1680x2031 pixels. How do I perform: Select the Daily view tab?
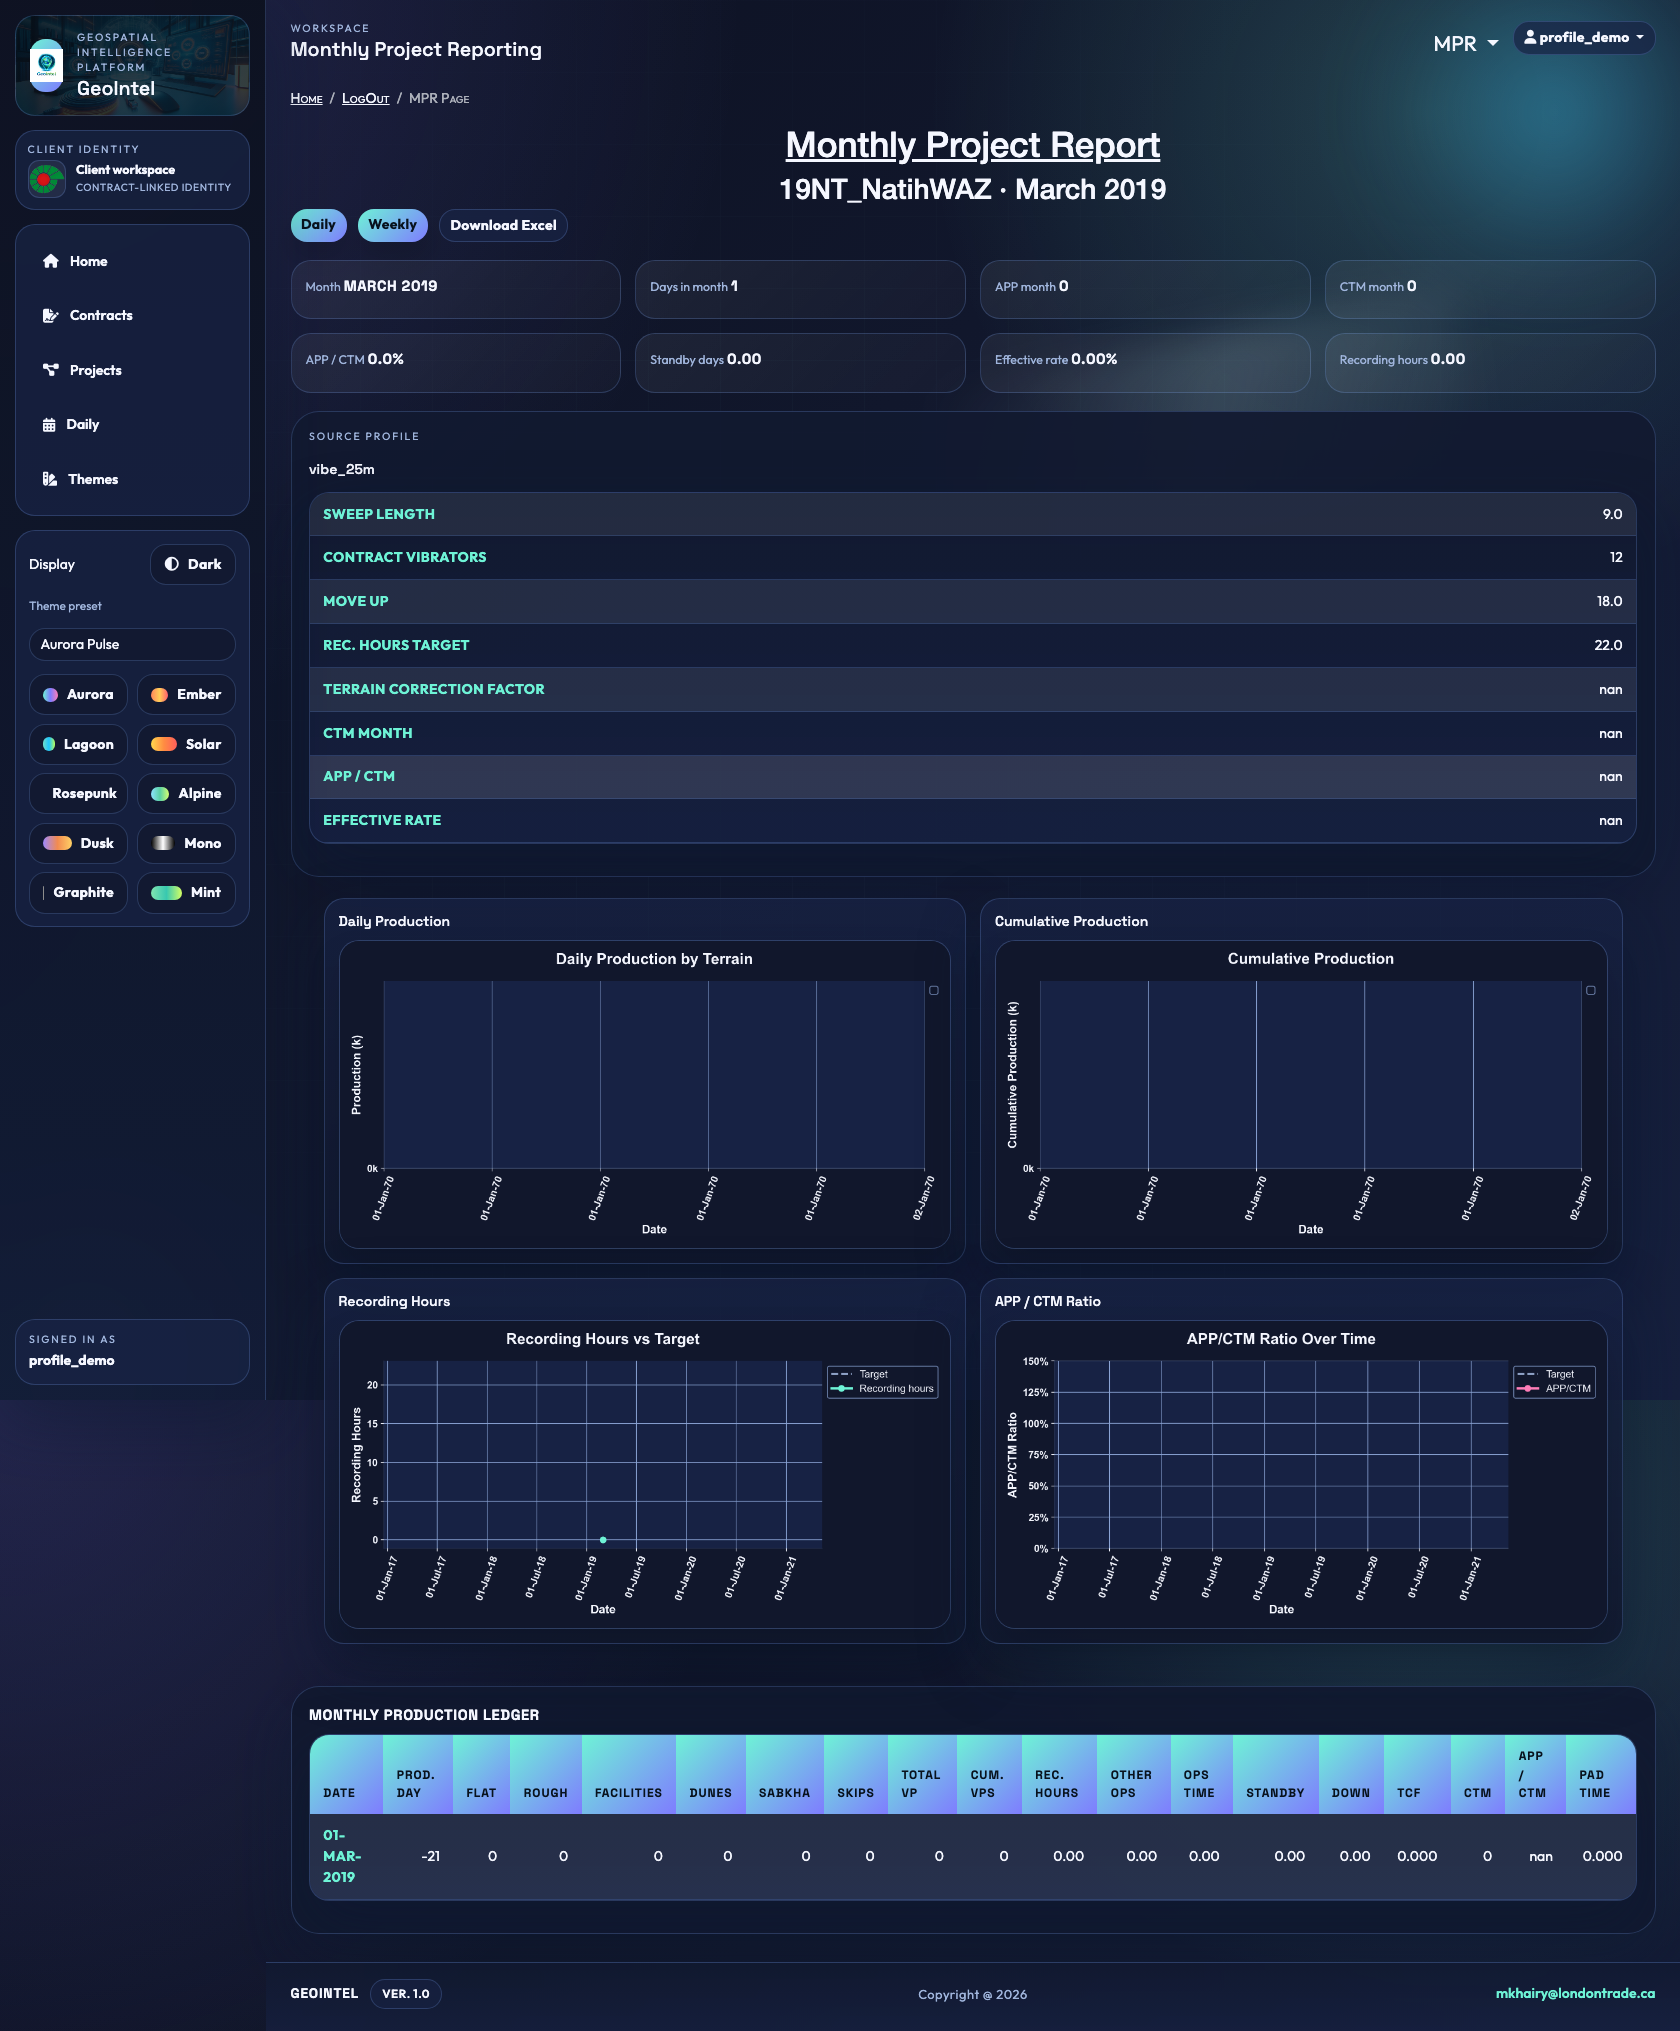pyautogui.click(x=318, y=225)
